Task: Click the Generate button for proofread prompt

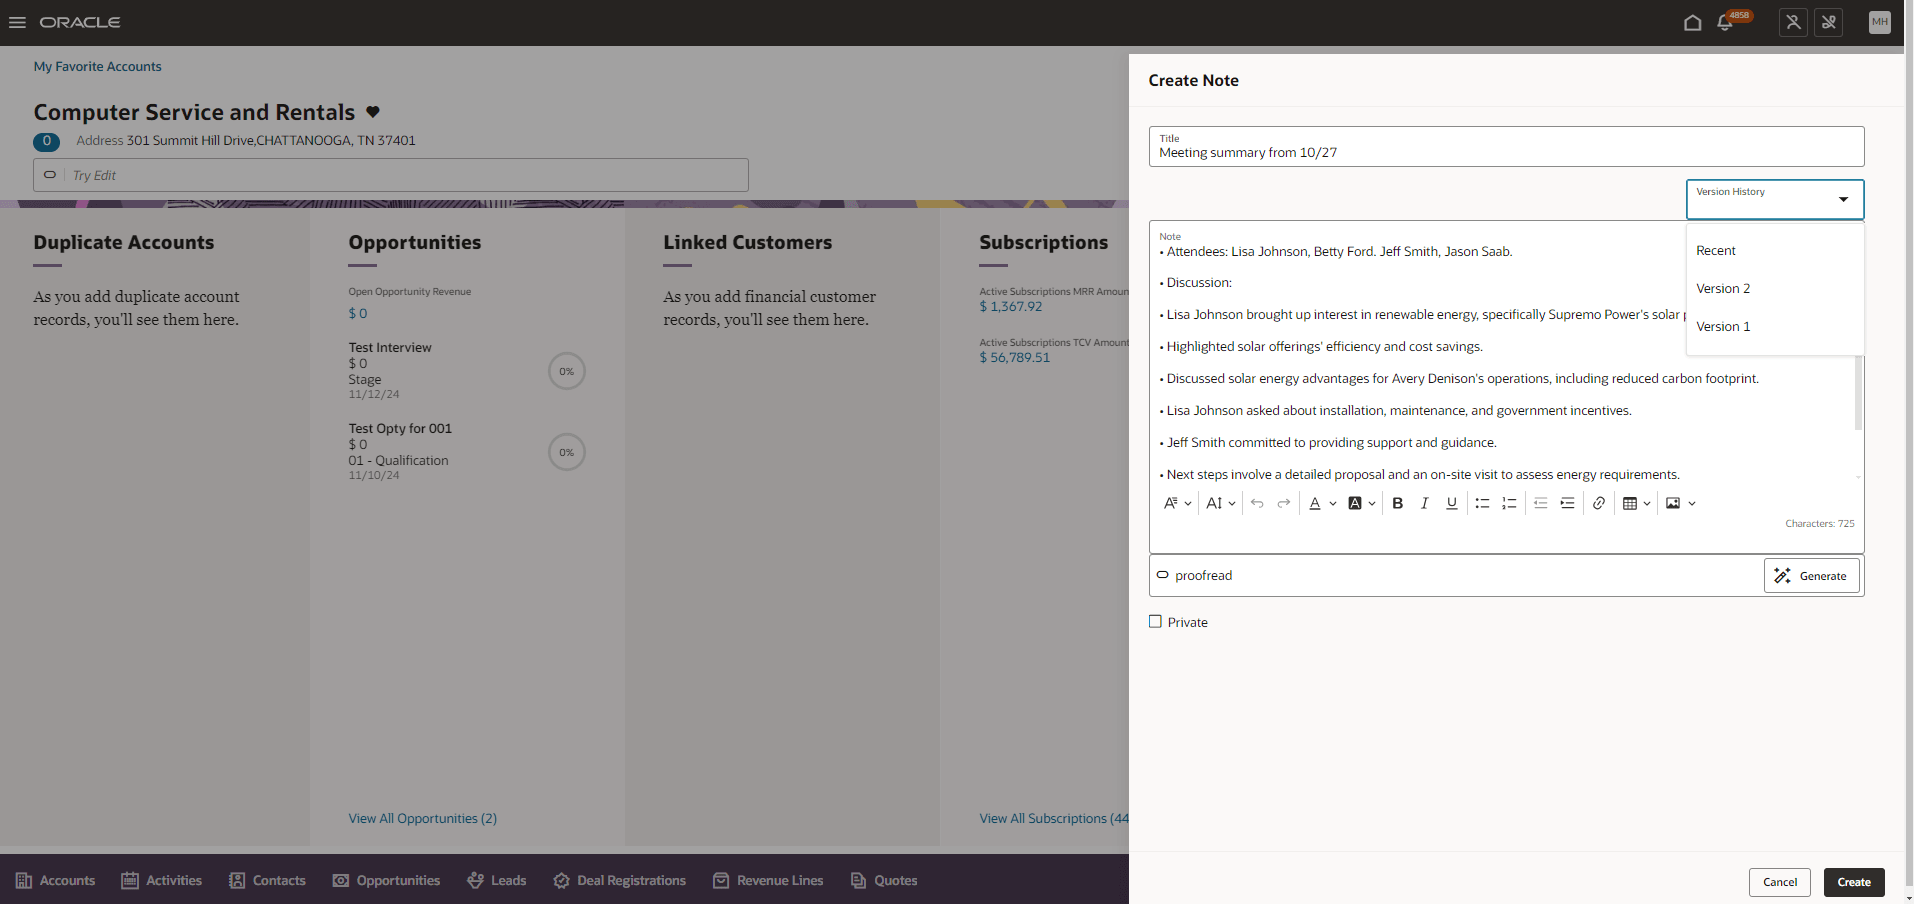Action: (1811, 575)
